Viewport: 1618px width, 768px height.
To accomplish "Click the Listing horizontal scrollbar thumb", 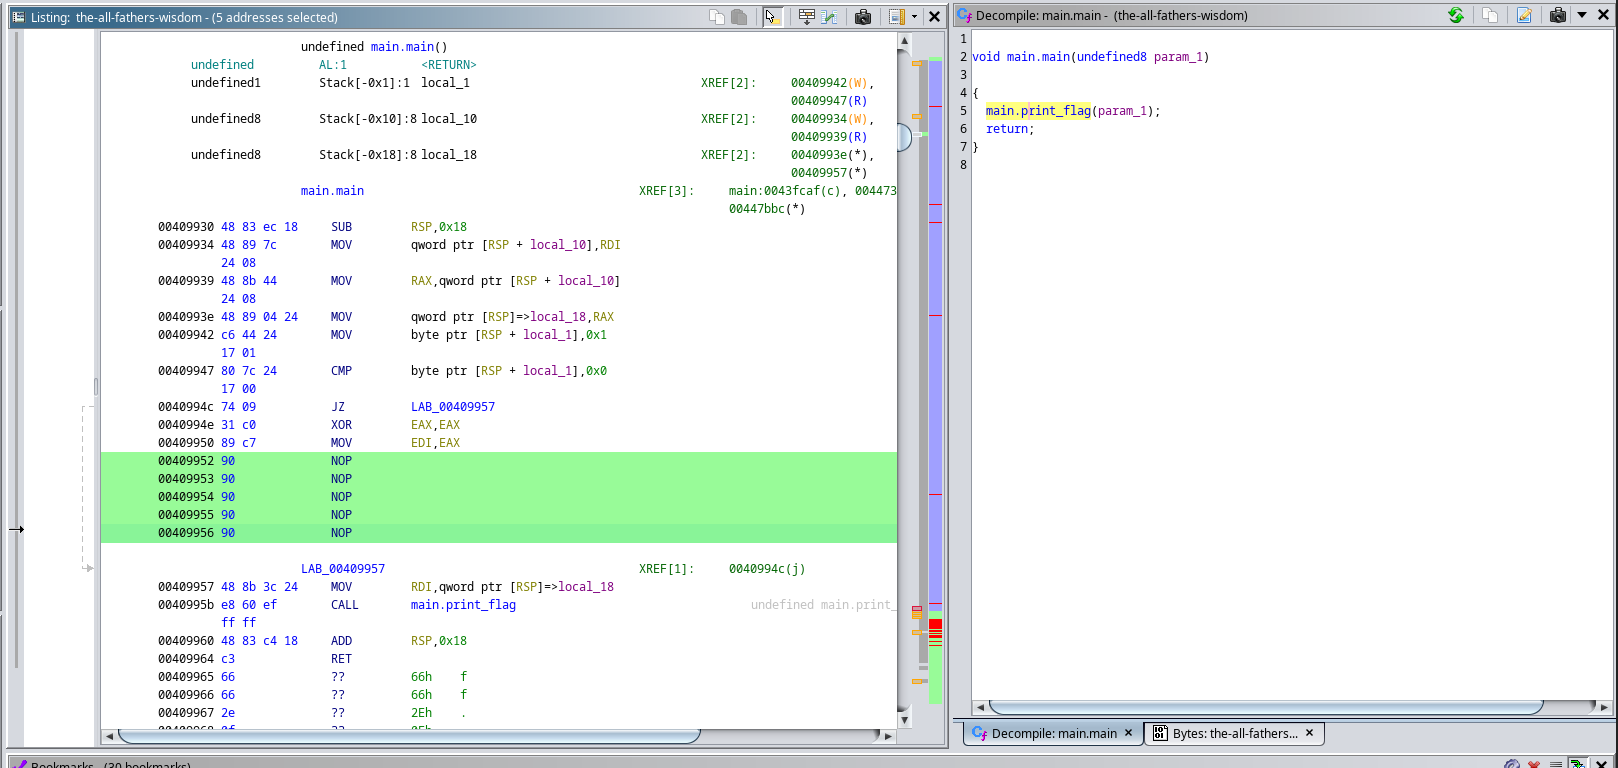I will pos(409,736).
